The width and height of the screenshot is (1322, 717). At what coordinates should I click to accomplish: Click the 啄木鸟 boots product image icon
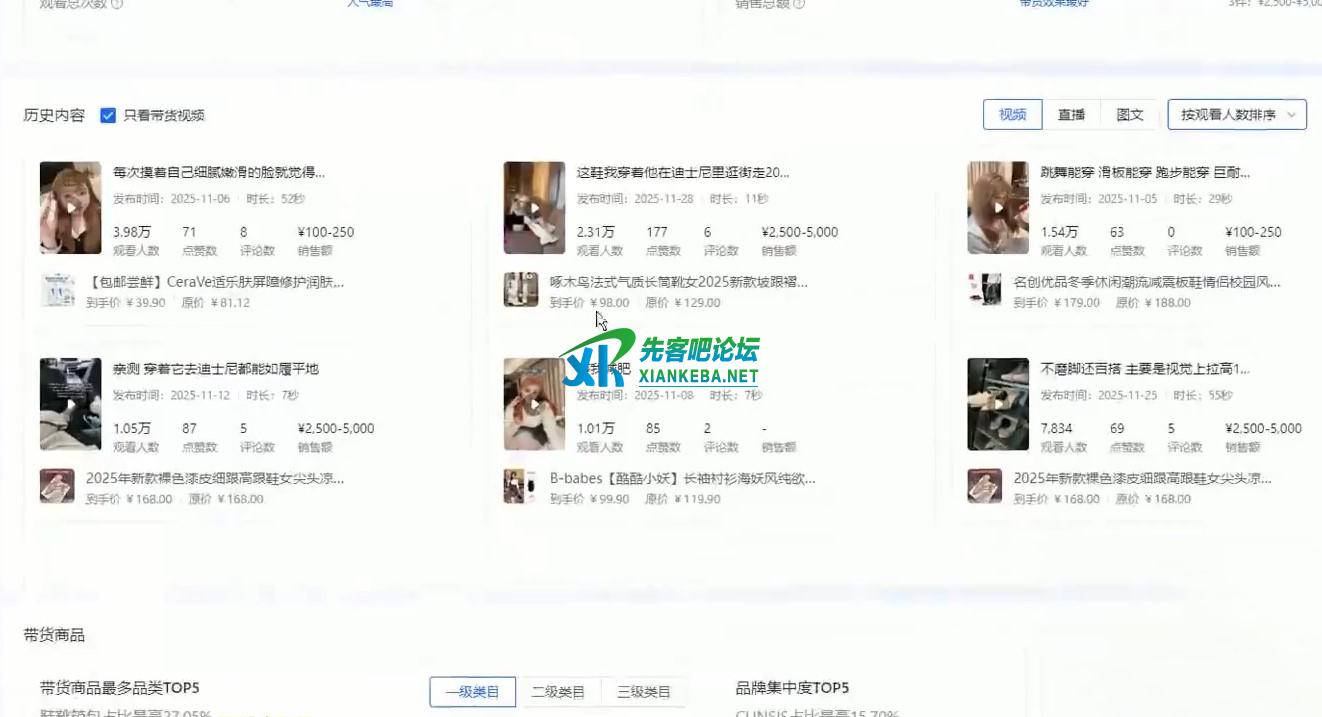click(x=521, y=290)
